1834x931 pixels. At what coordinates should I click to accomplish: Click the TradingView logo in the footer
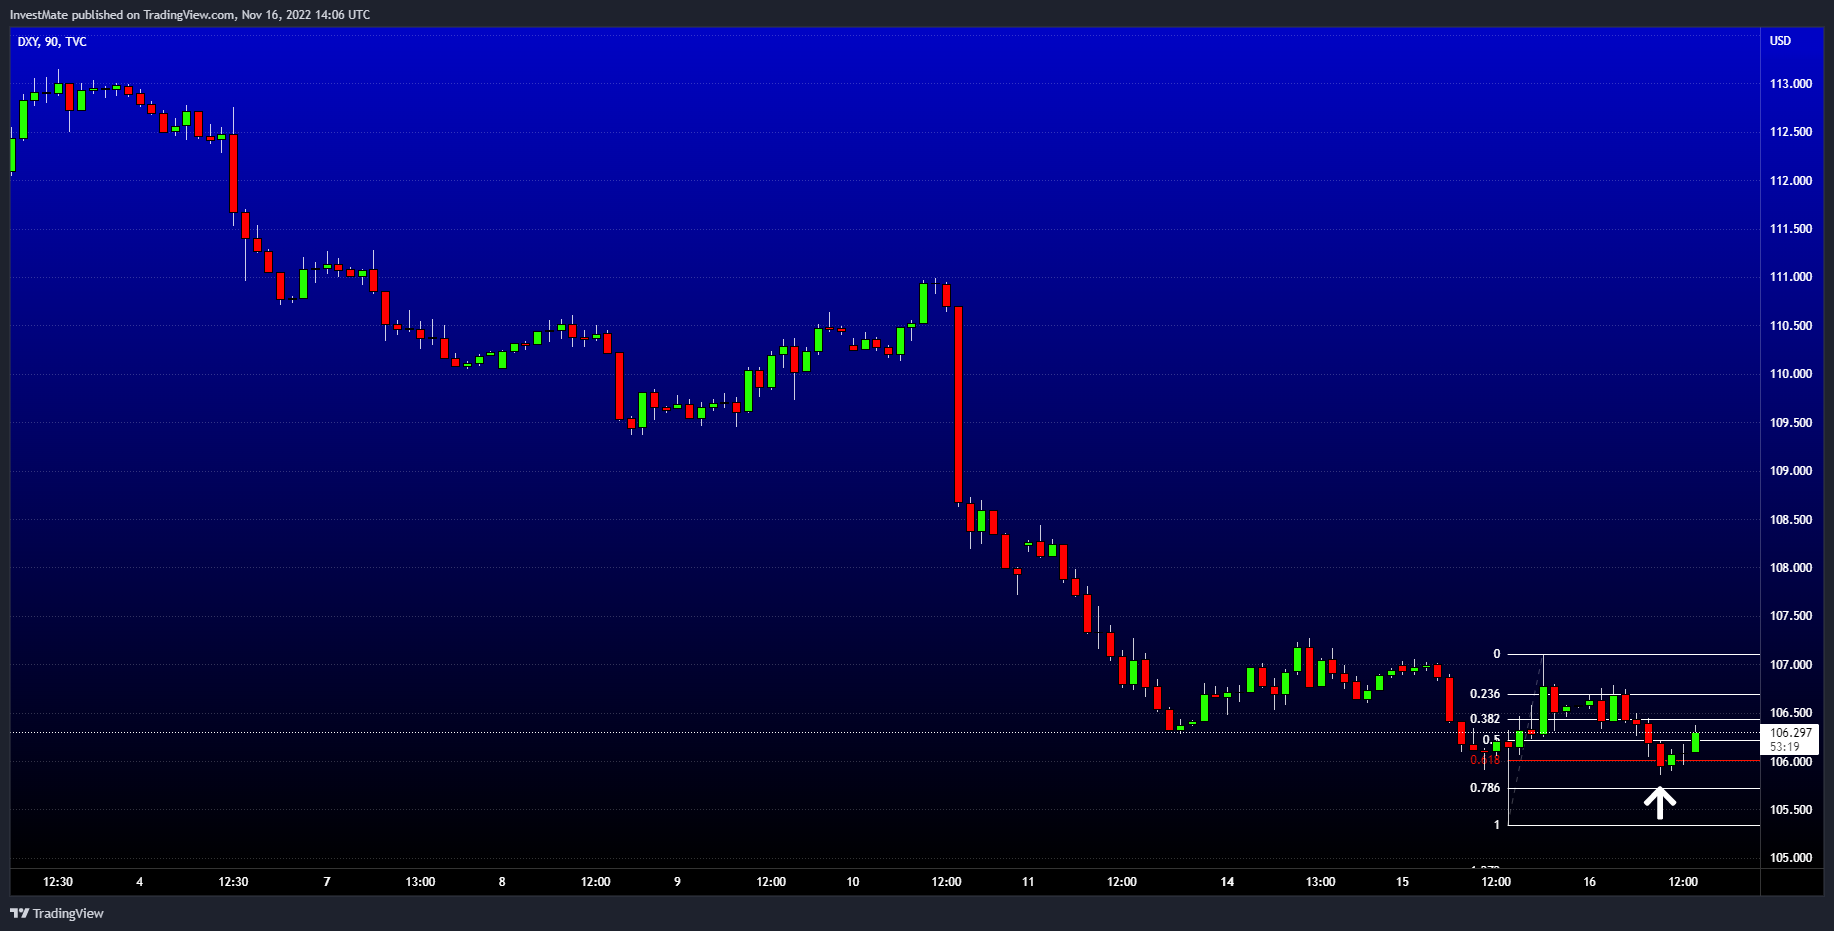pos(57,913)
